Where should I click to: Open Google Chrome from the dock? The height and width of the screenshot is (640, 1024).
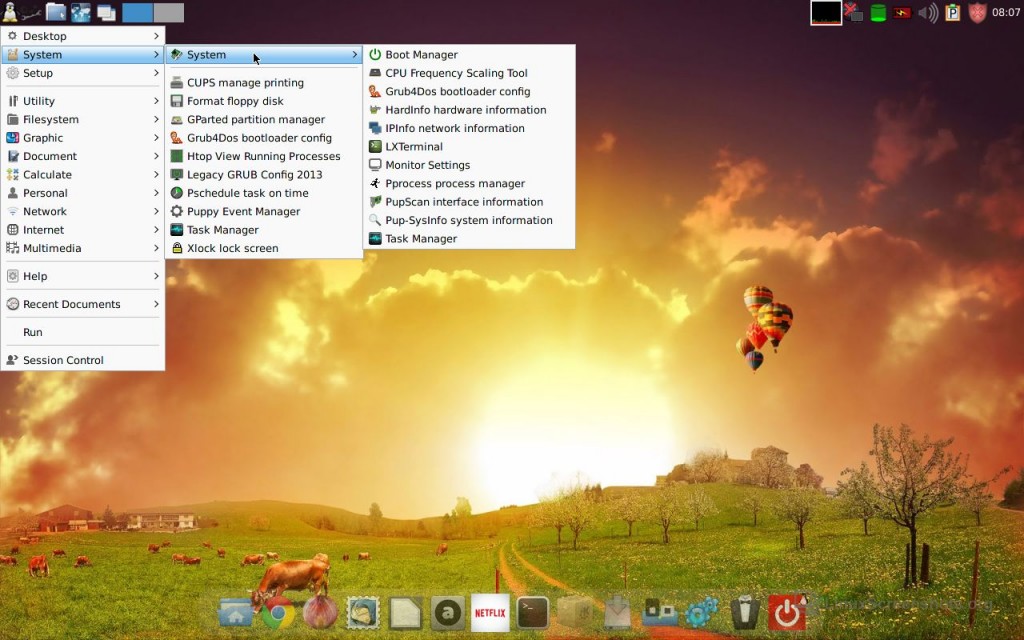278,612
